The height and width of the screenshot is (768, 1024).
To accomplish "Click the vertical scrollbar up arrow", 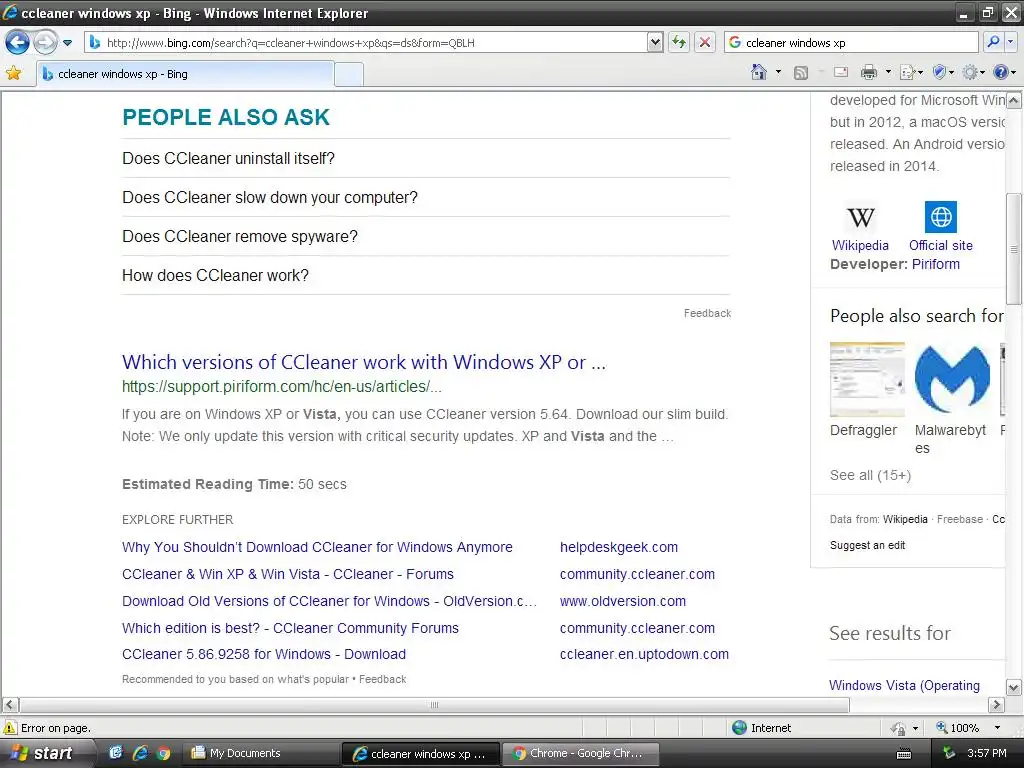I will 1014,101.
